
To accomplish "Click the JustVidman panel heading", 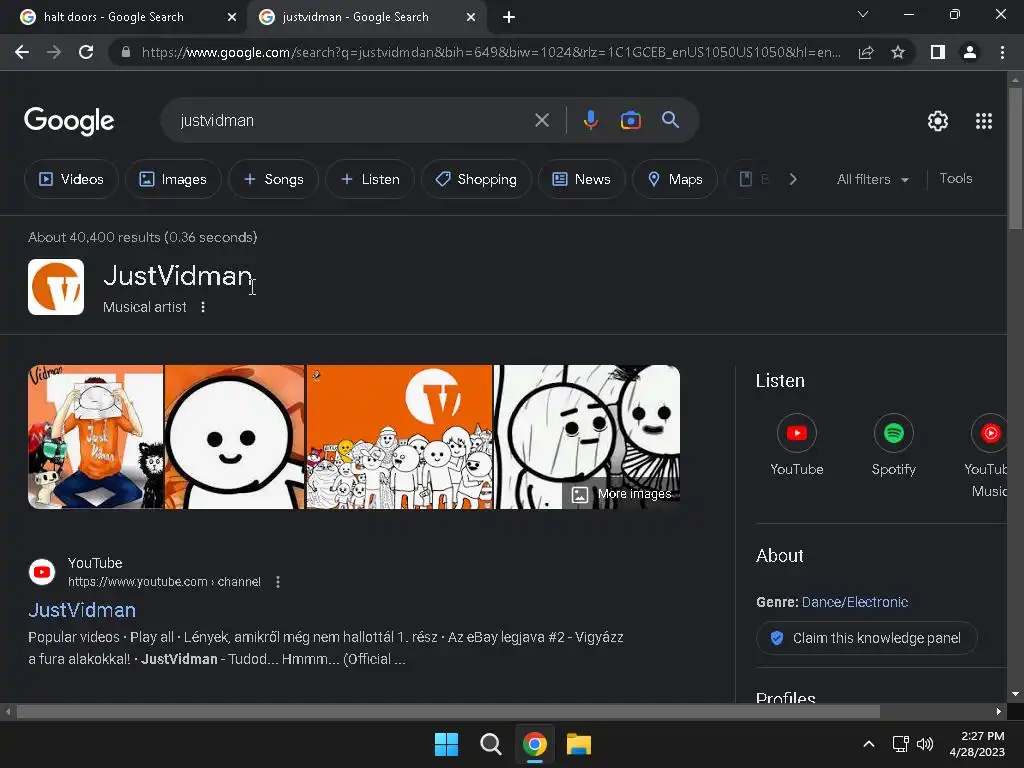I will pos(178,276).
